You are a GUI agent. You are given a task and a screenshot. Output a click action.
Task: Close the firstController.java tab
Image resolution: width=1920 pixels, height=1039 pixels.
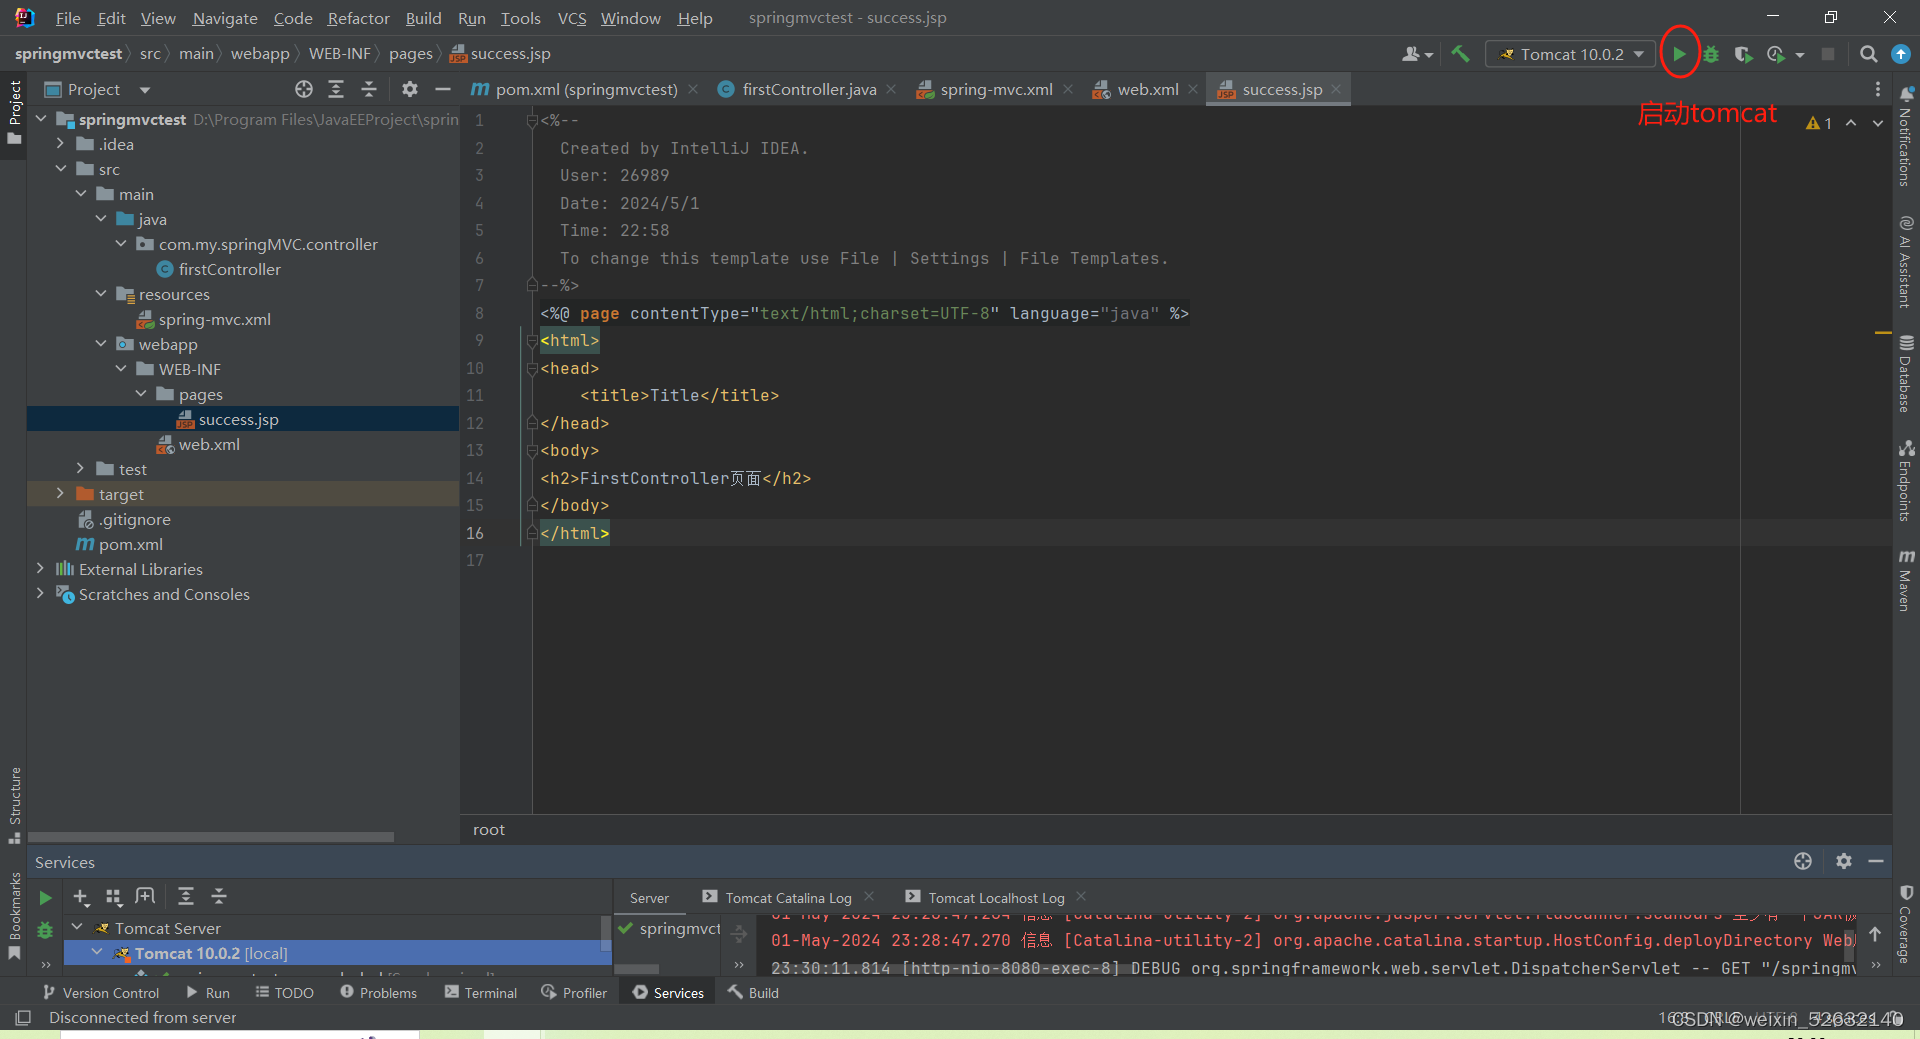click(x=891, y=90)
